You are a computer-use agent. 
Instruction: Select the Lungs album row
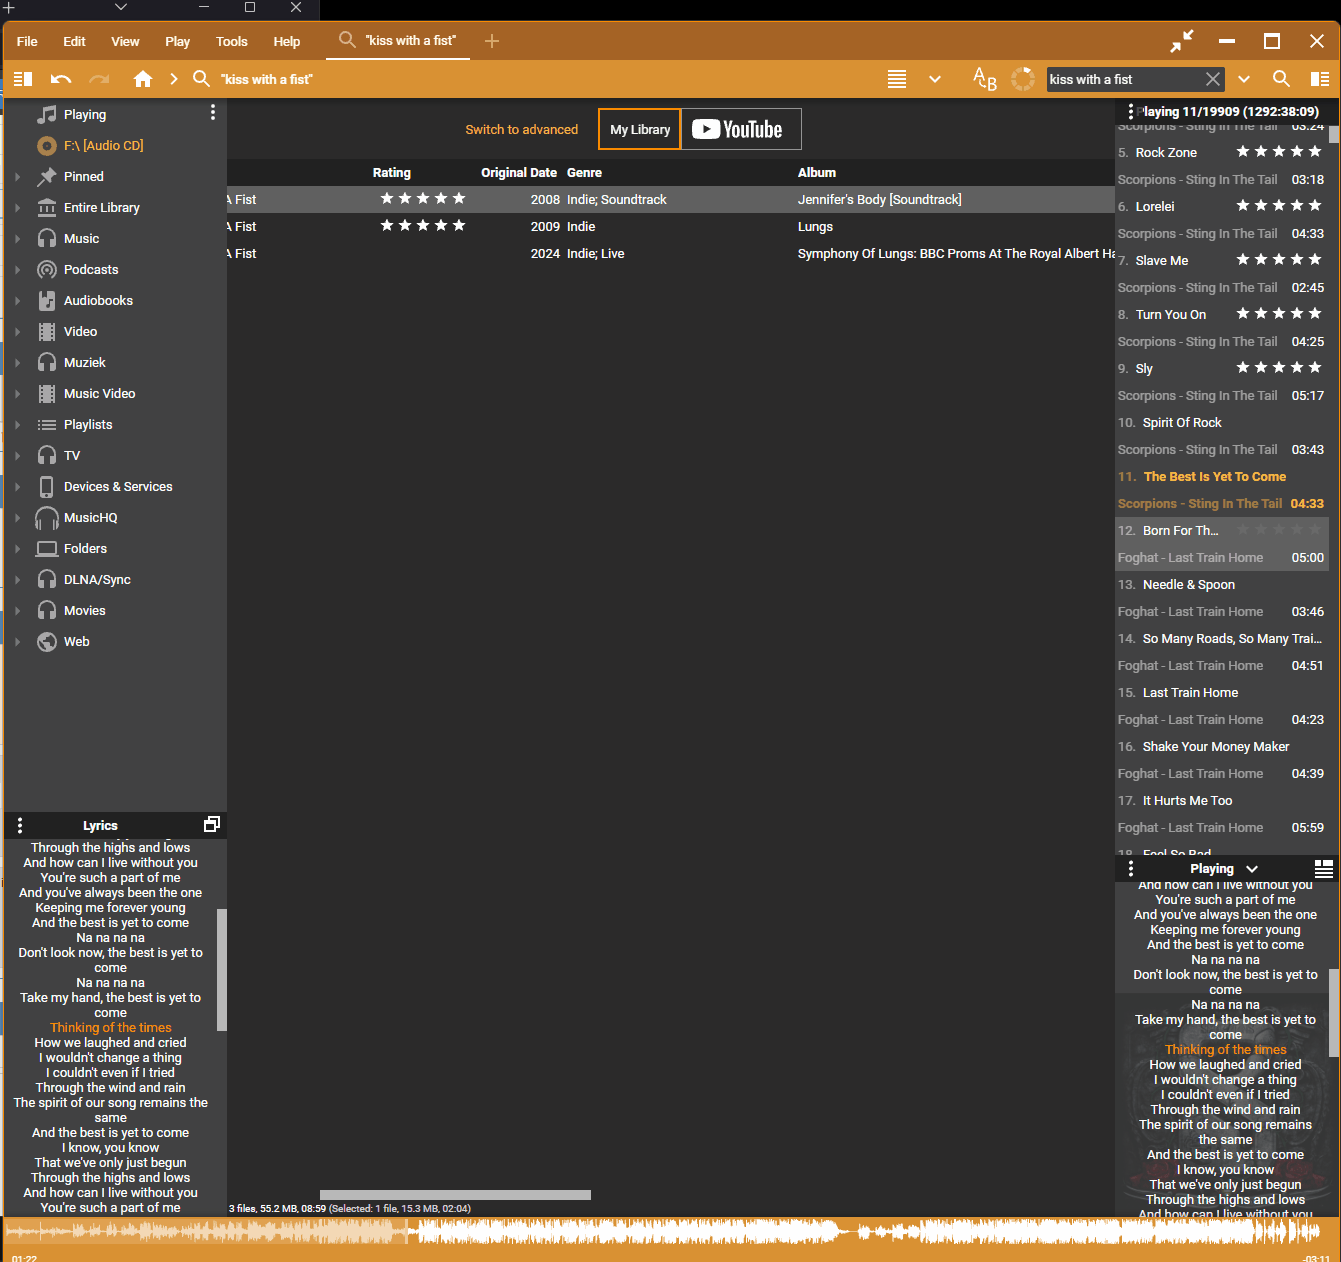click(x=670, y=226)
